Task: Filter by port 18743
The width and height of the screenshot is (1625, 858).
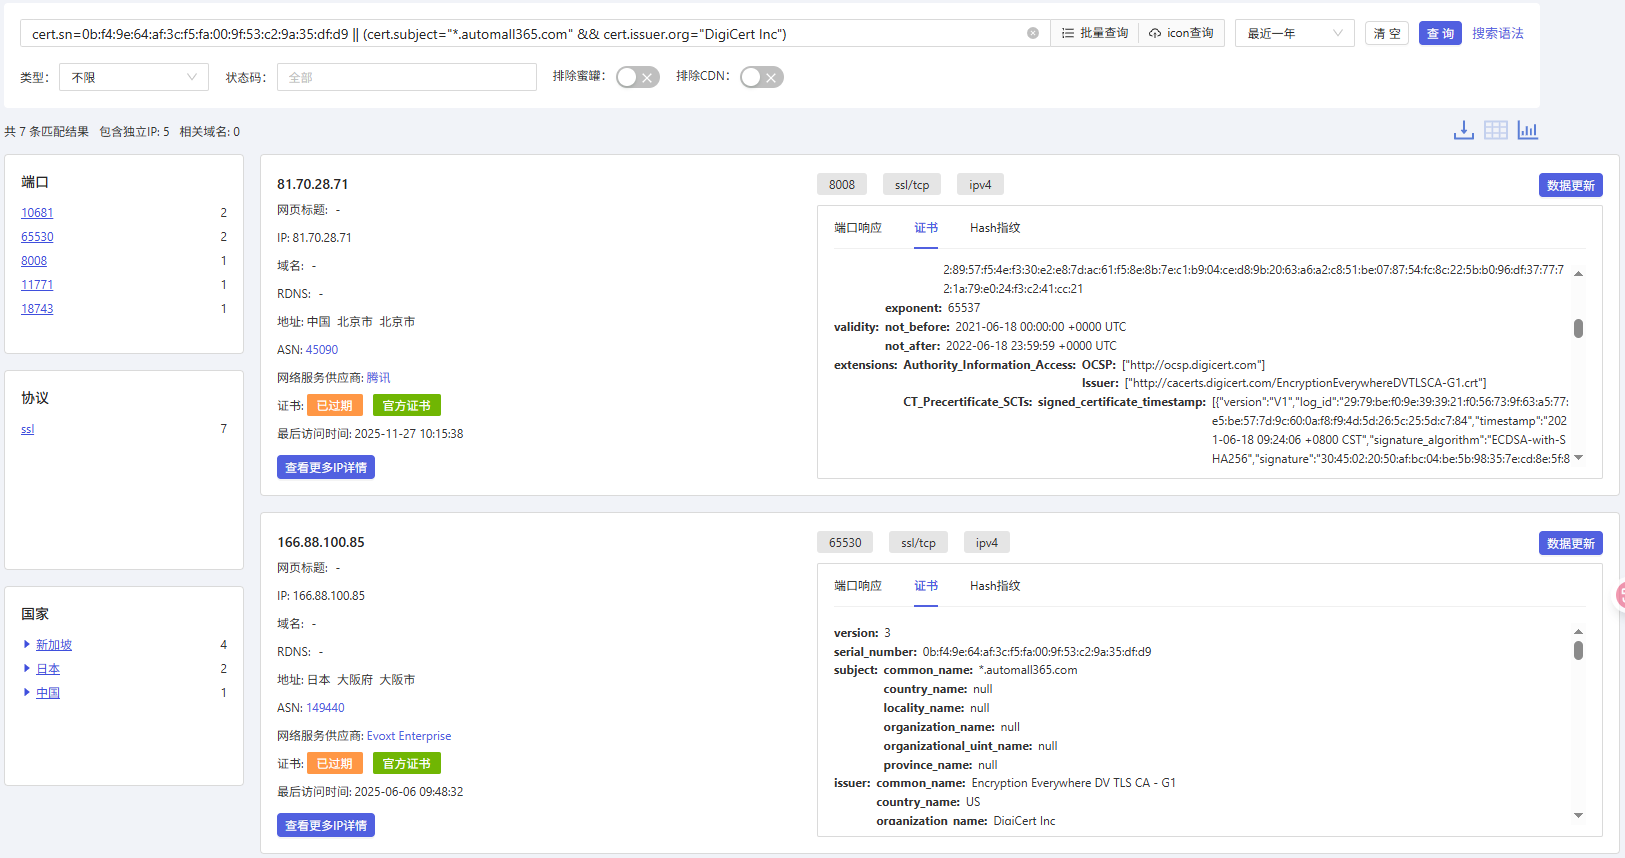Action: [x=37, y=309]
